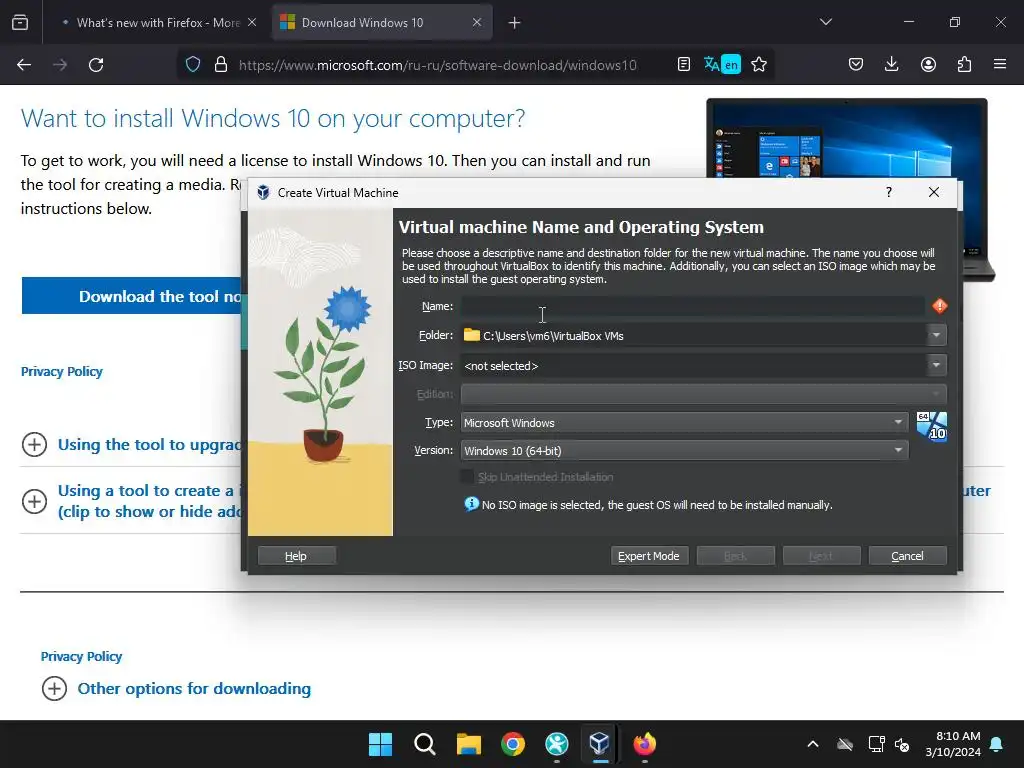Close the What's new with Firefox tab
The height and width of the screenshot is (768, 1024).
[x=252, y=22]
